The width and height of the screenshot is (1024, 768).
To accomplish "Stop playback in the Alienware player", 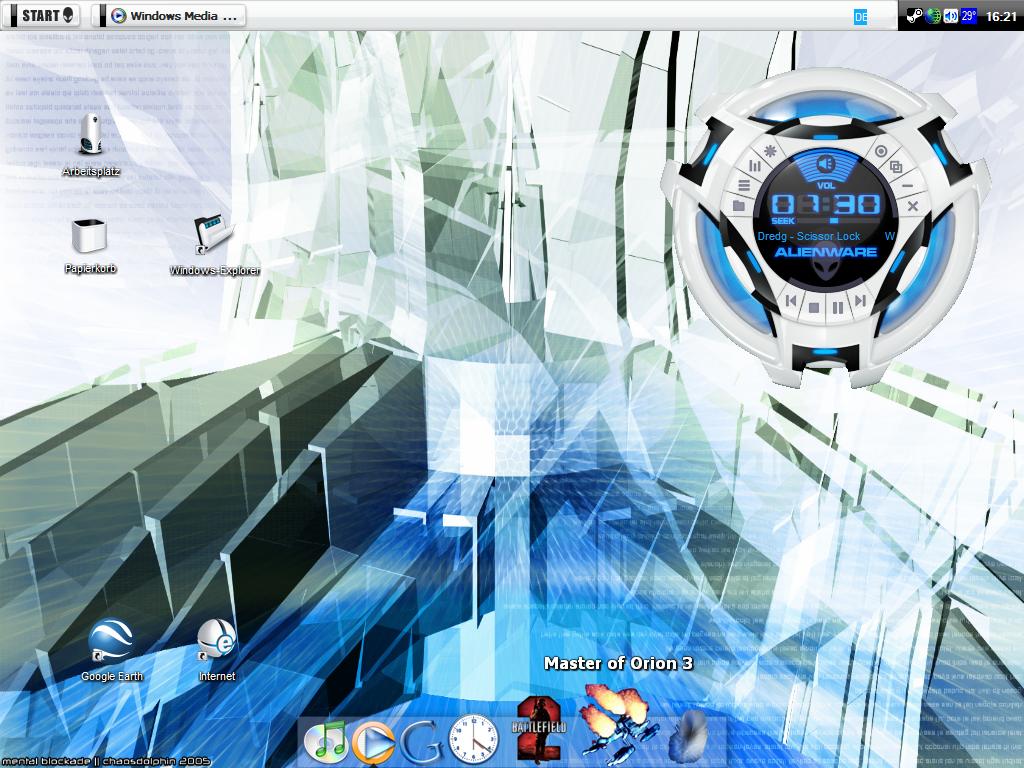I will click(814, 306).
